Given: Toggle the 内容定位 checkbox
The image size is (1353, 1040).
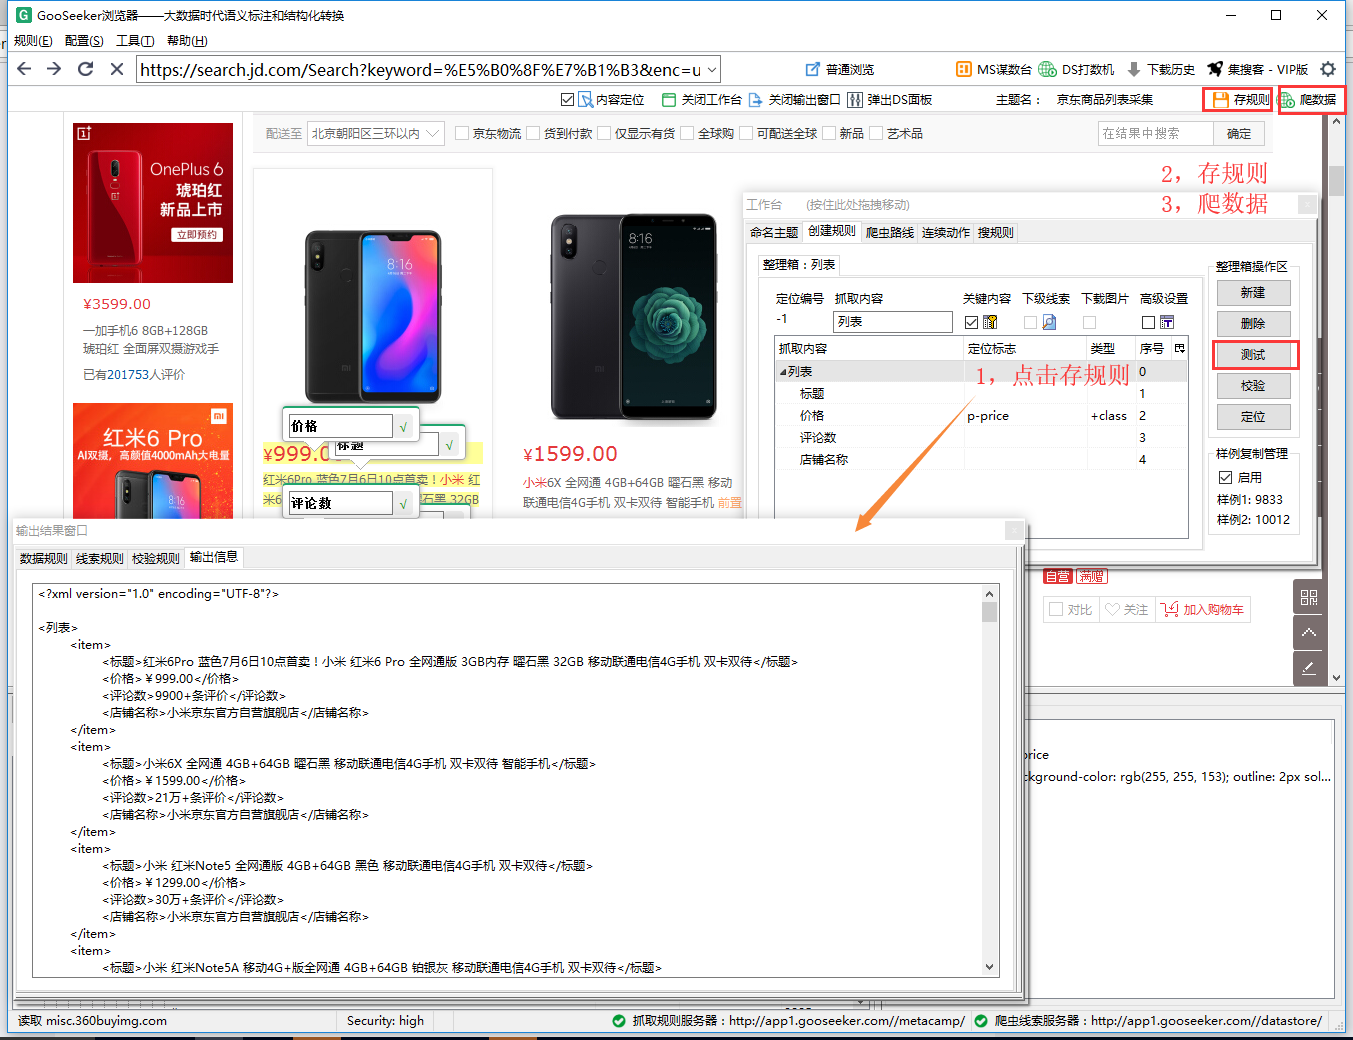Looking at the screenshot, I should pos(567,99).
